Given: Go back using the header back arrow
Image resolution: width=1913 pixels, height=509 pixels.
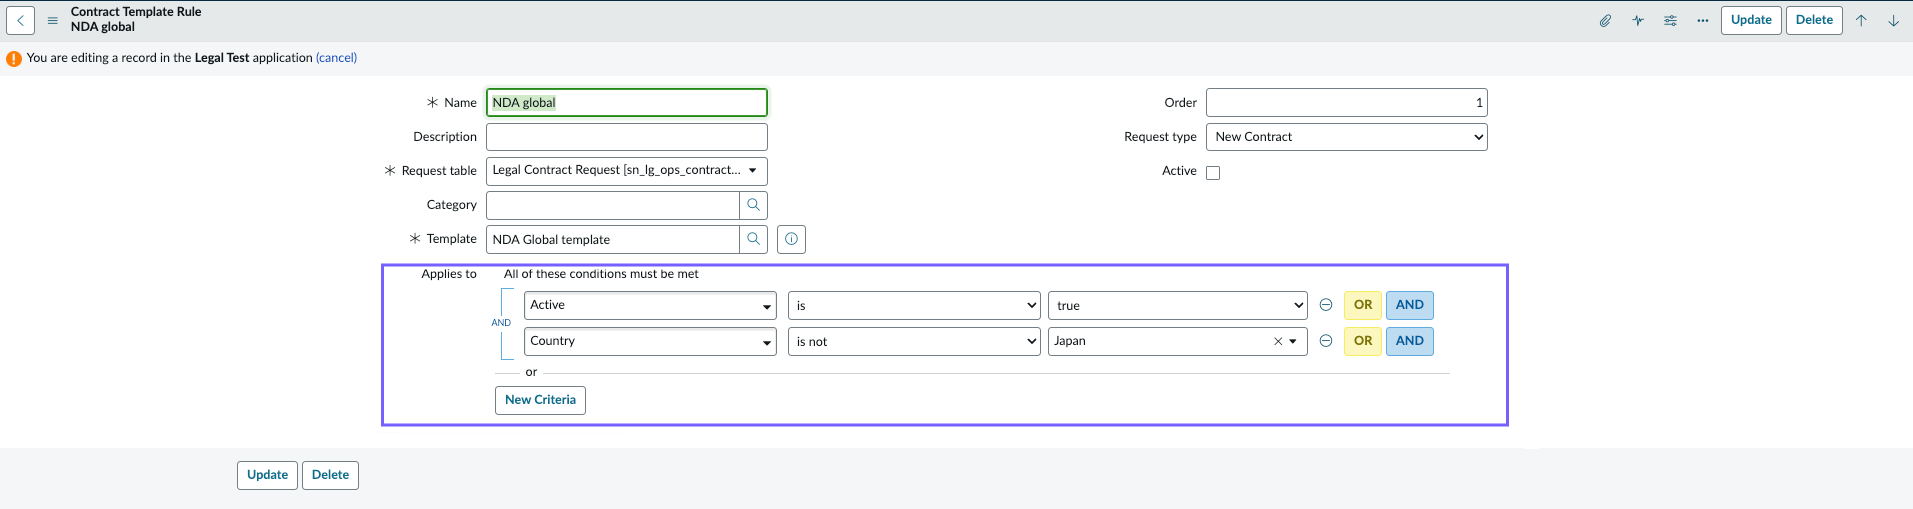Looking at the screenshot, I should click(x=20, y=20).
